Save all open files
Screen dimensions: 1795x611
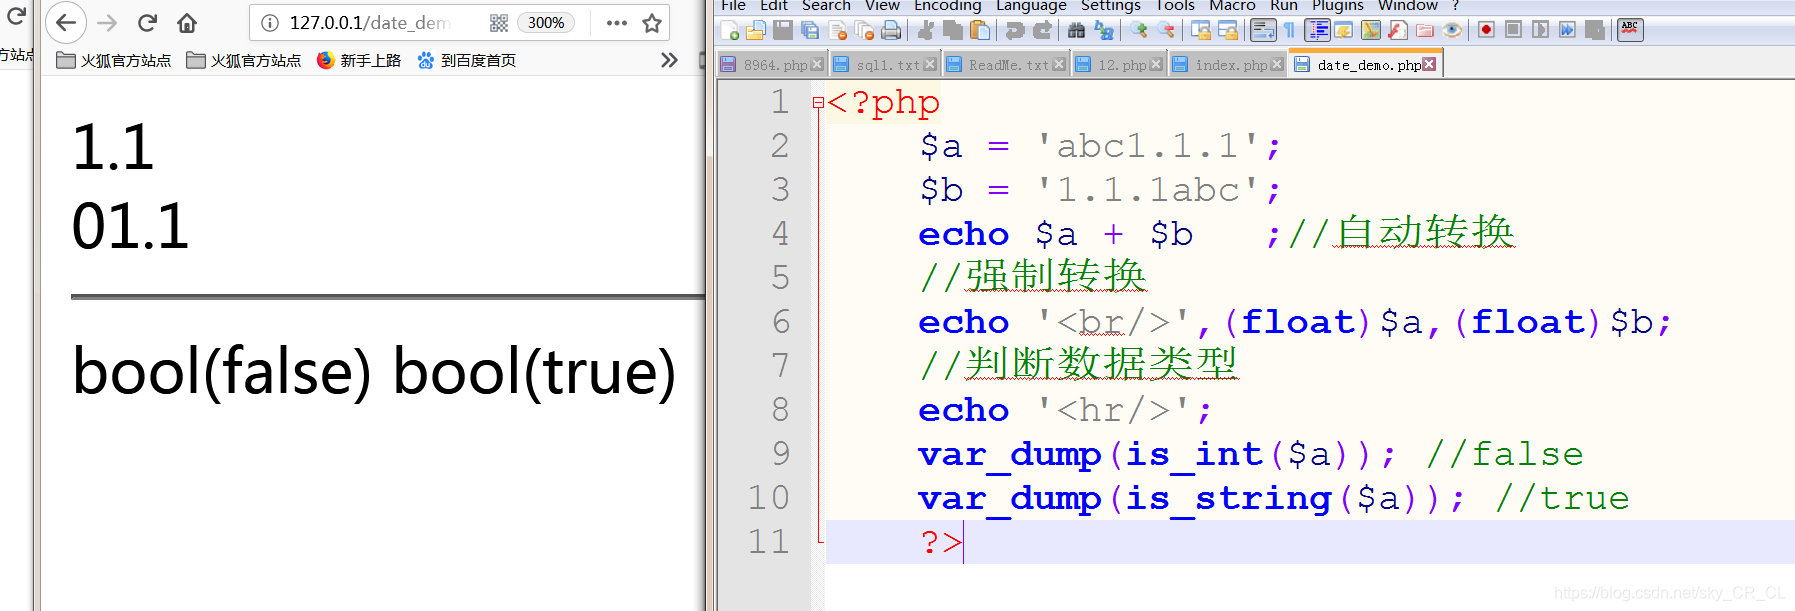coord(810,30)
